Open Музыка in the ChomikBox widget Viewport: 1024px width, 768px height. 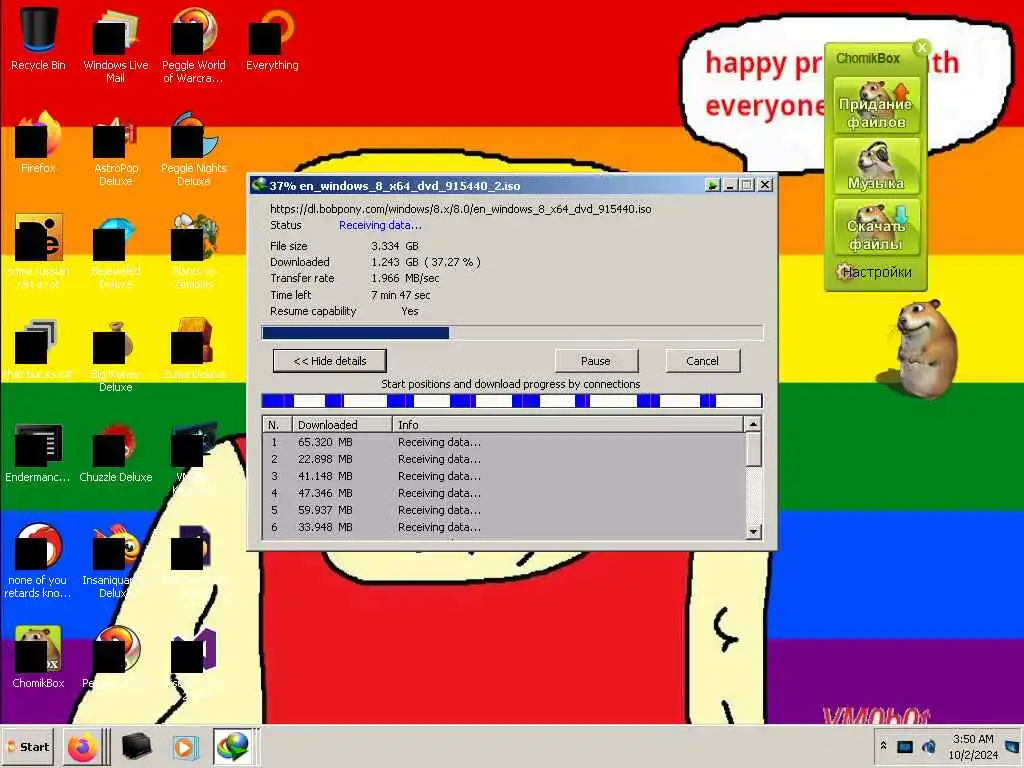click(875, 166)
